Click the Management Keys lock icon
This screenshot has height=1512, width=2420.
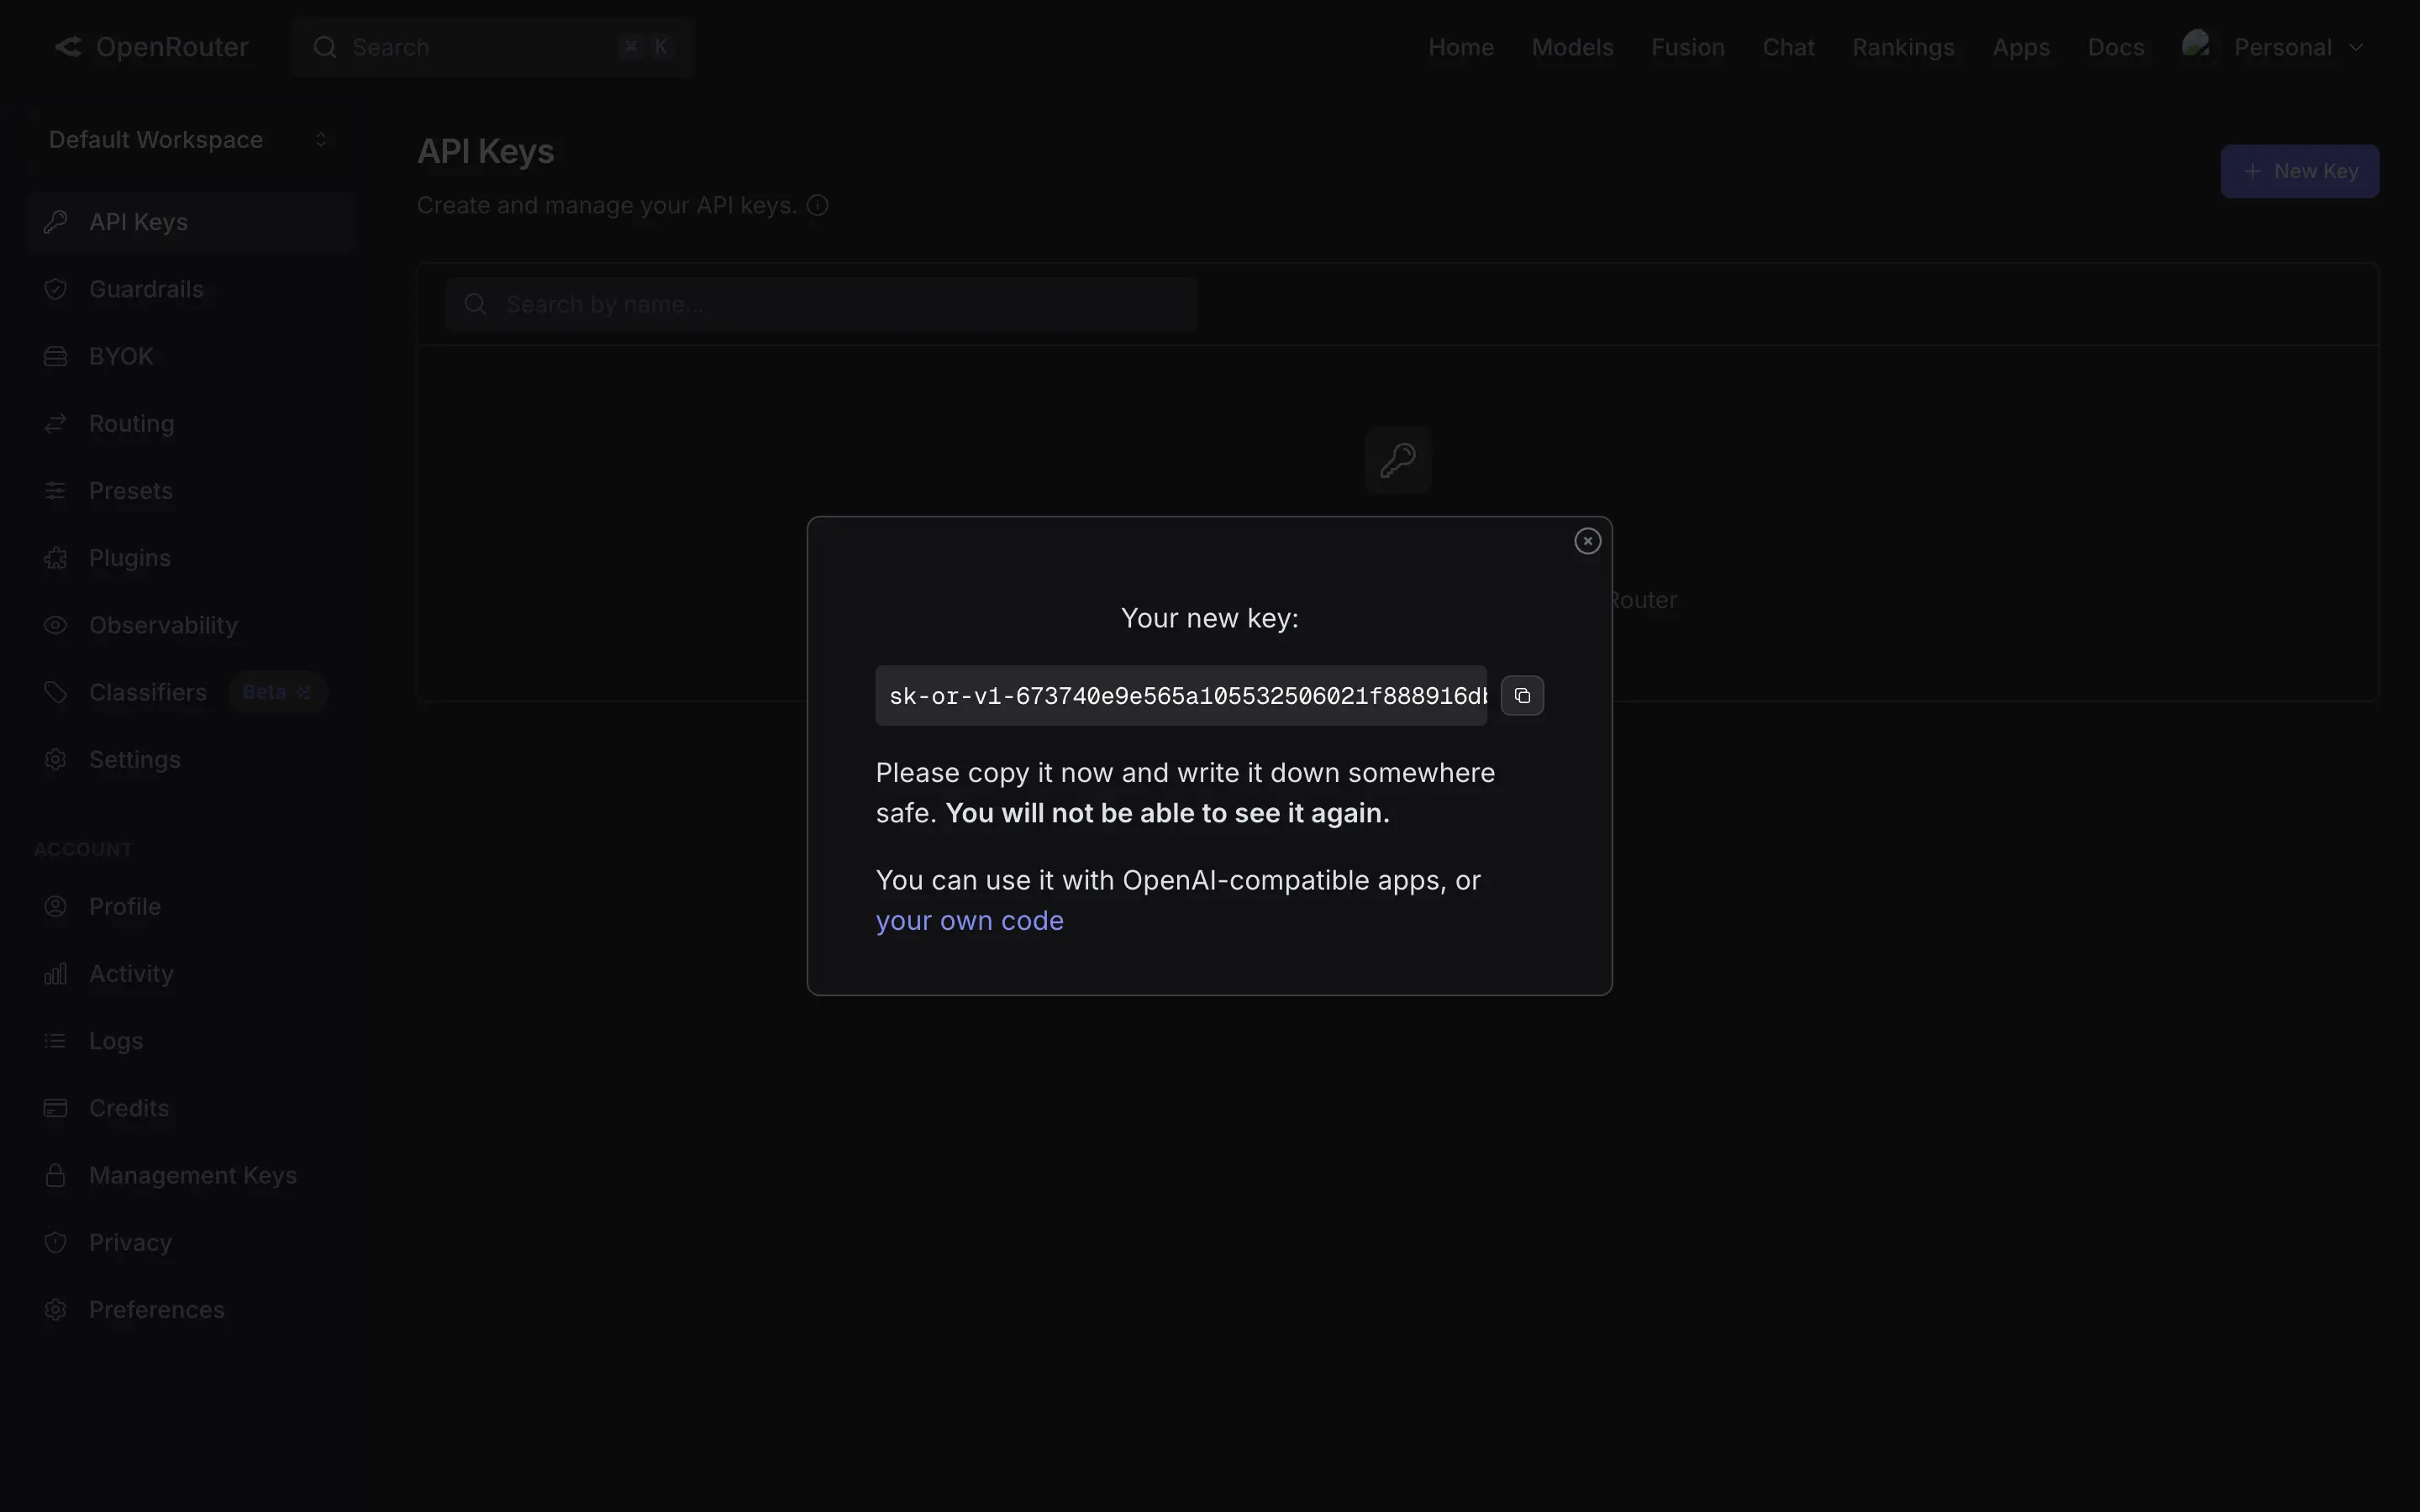click(x=56, y=1175)
